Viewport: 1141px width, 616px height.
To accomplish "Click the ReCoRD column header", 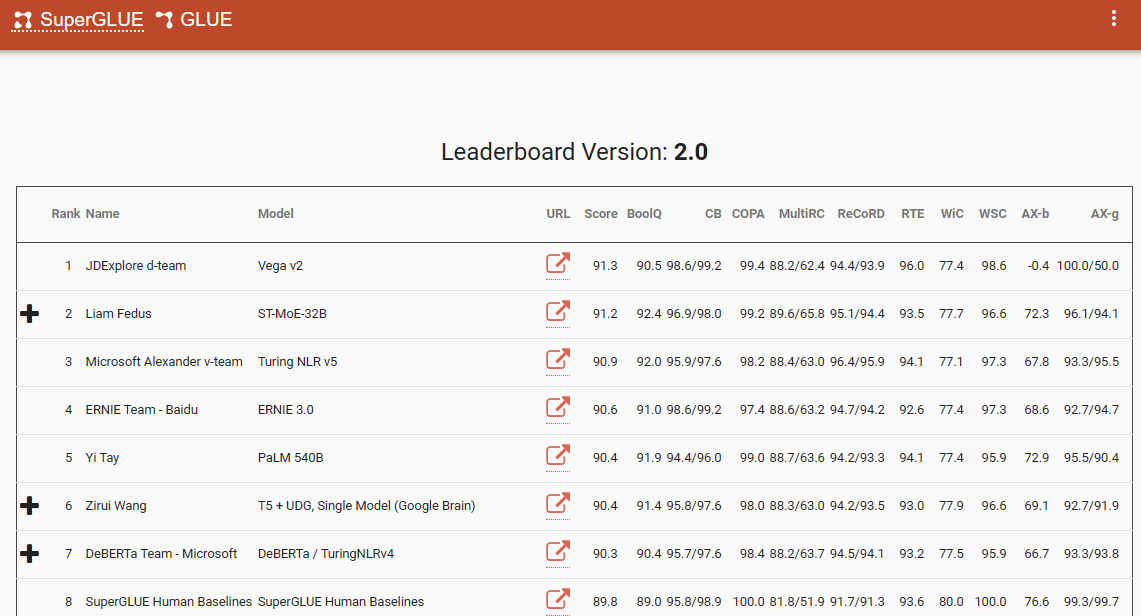I will click(x=861, y=214).
